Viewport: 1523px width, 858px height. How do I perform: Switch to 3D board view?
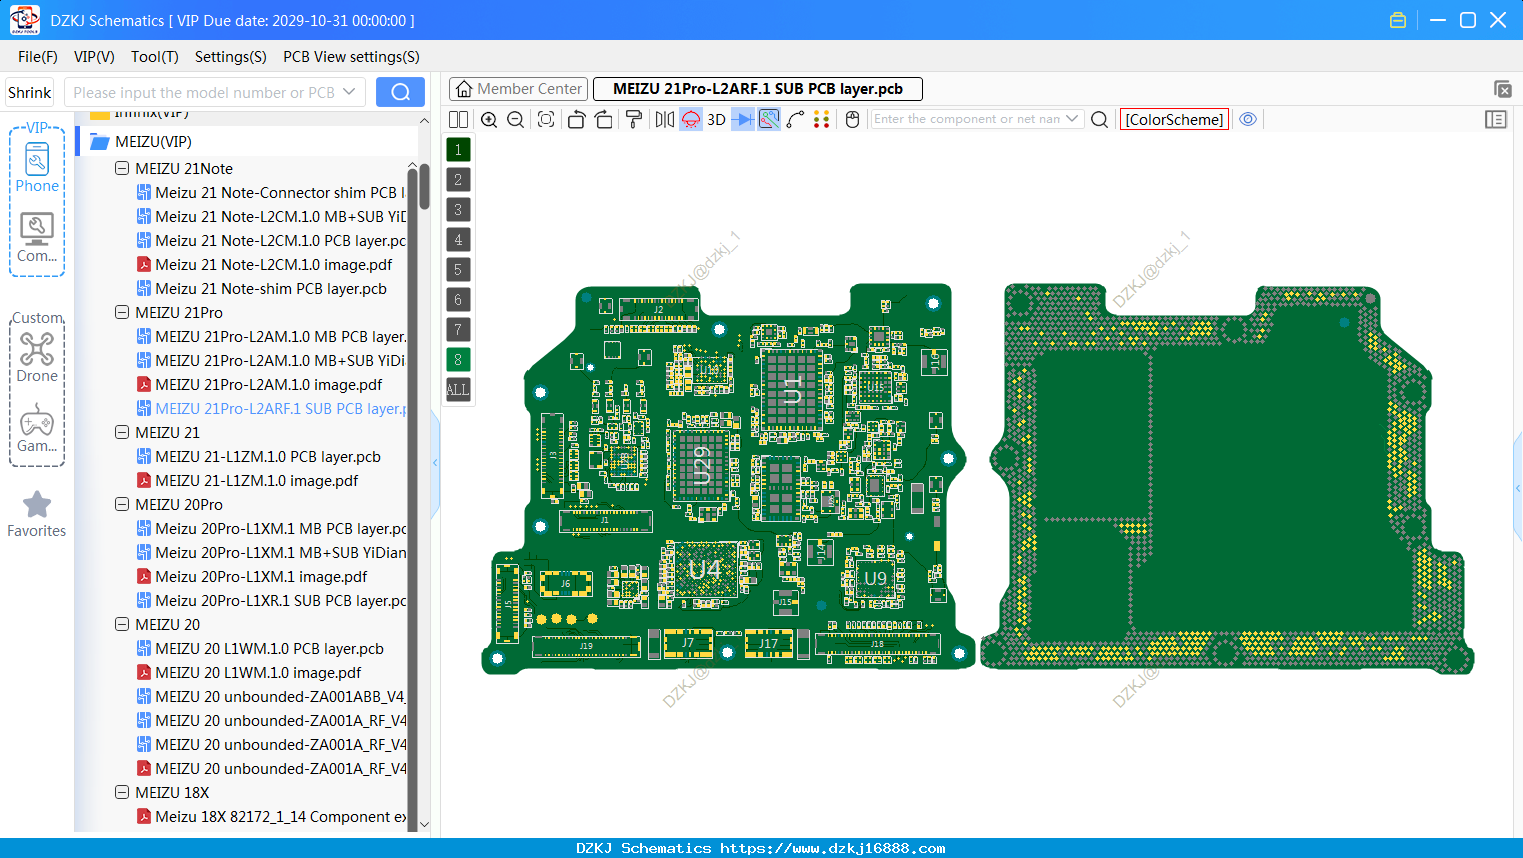(x=716, y=119)
